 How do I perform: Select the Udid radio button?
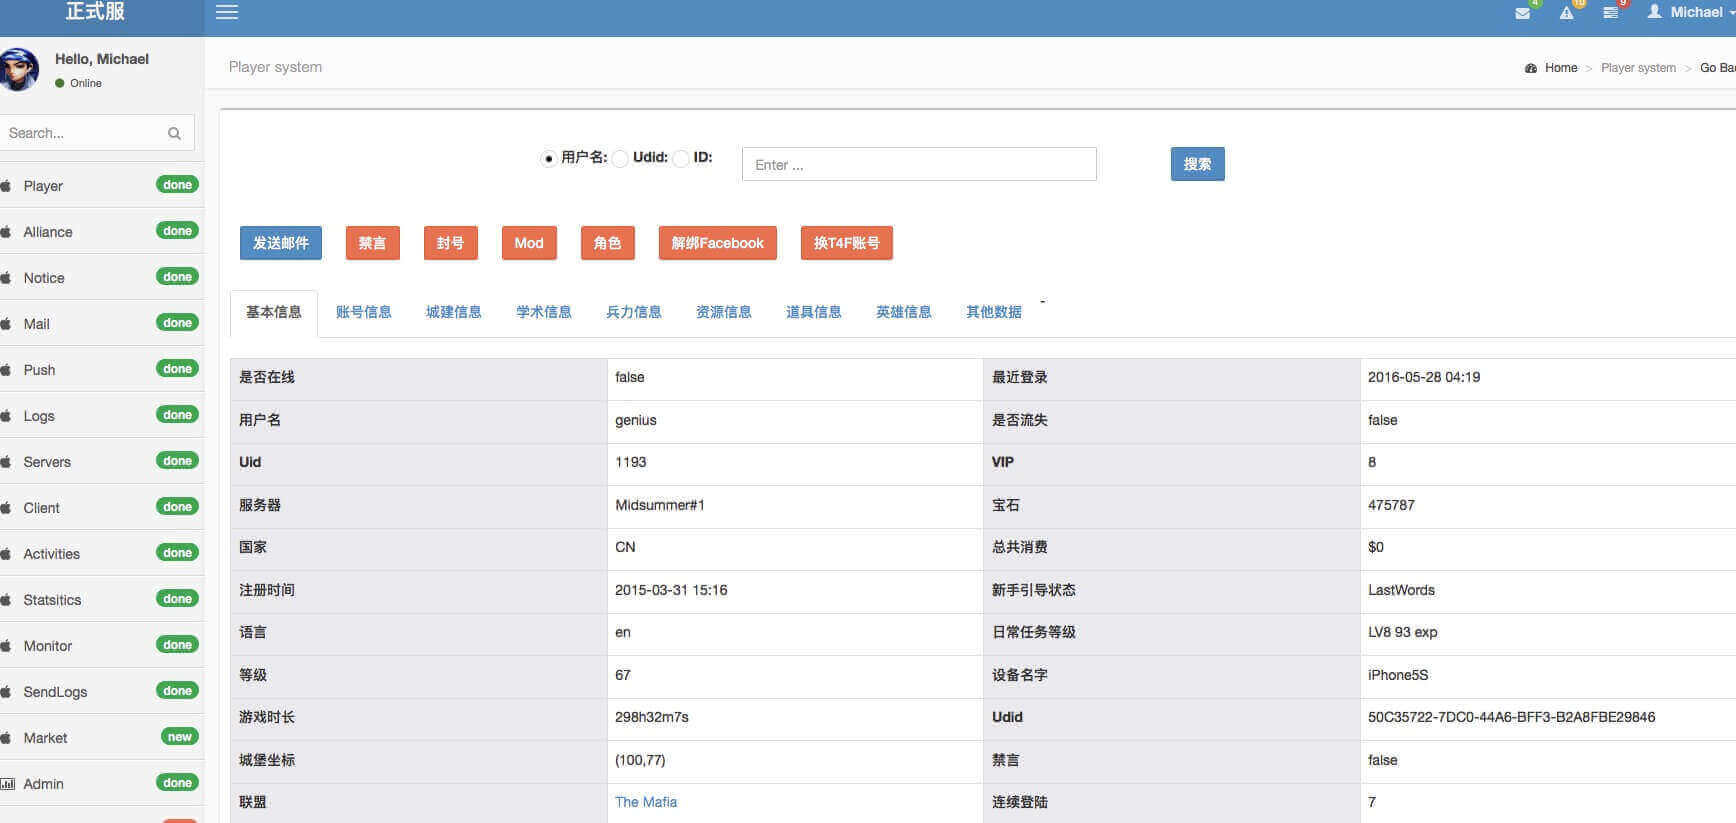pyautogui.click(x=620, y=159)
